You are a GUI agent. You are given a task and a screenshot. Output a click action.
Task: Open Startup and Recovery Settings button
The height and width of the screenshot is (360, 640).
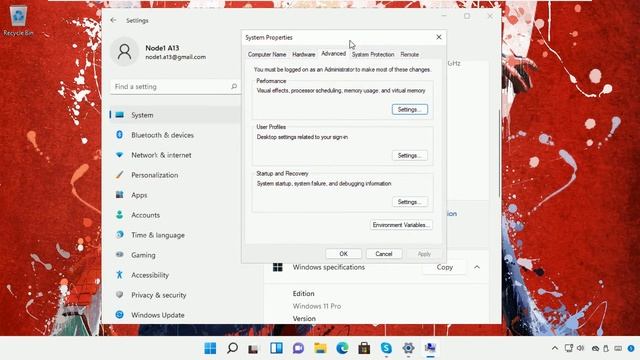pos(410,202)
